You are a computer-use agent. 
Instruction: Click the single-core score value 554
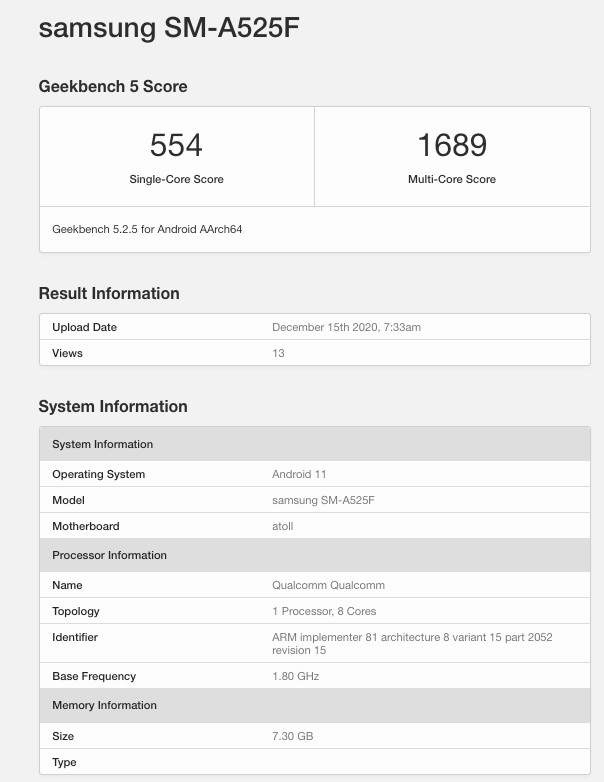[x=176, y=145]
